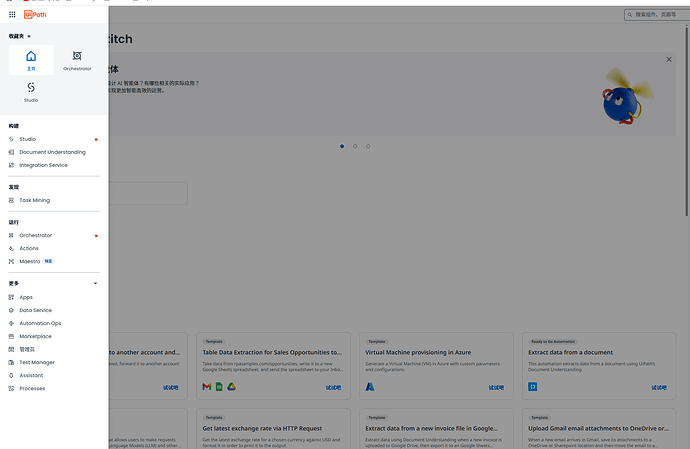Open the Studio favorite tile
This screenshot has height=449, width=690.
[31, 92]
